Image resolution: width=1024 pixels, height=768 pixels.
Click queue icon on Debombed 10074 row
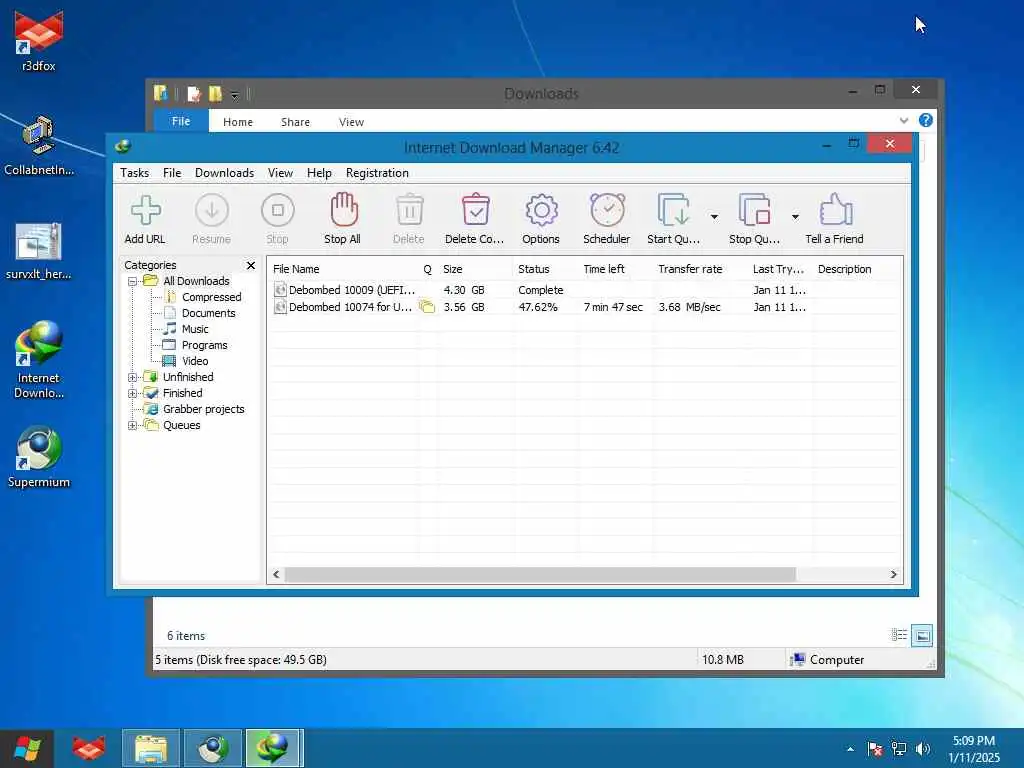click(427, 306)
